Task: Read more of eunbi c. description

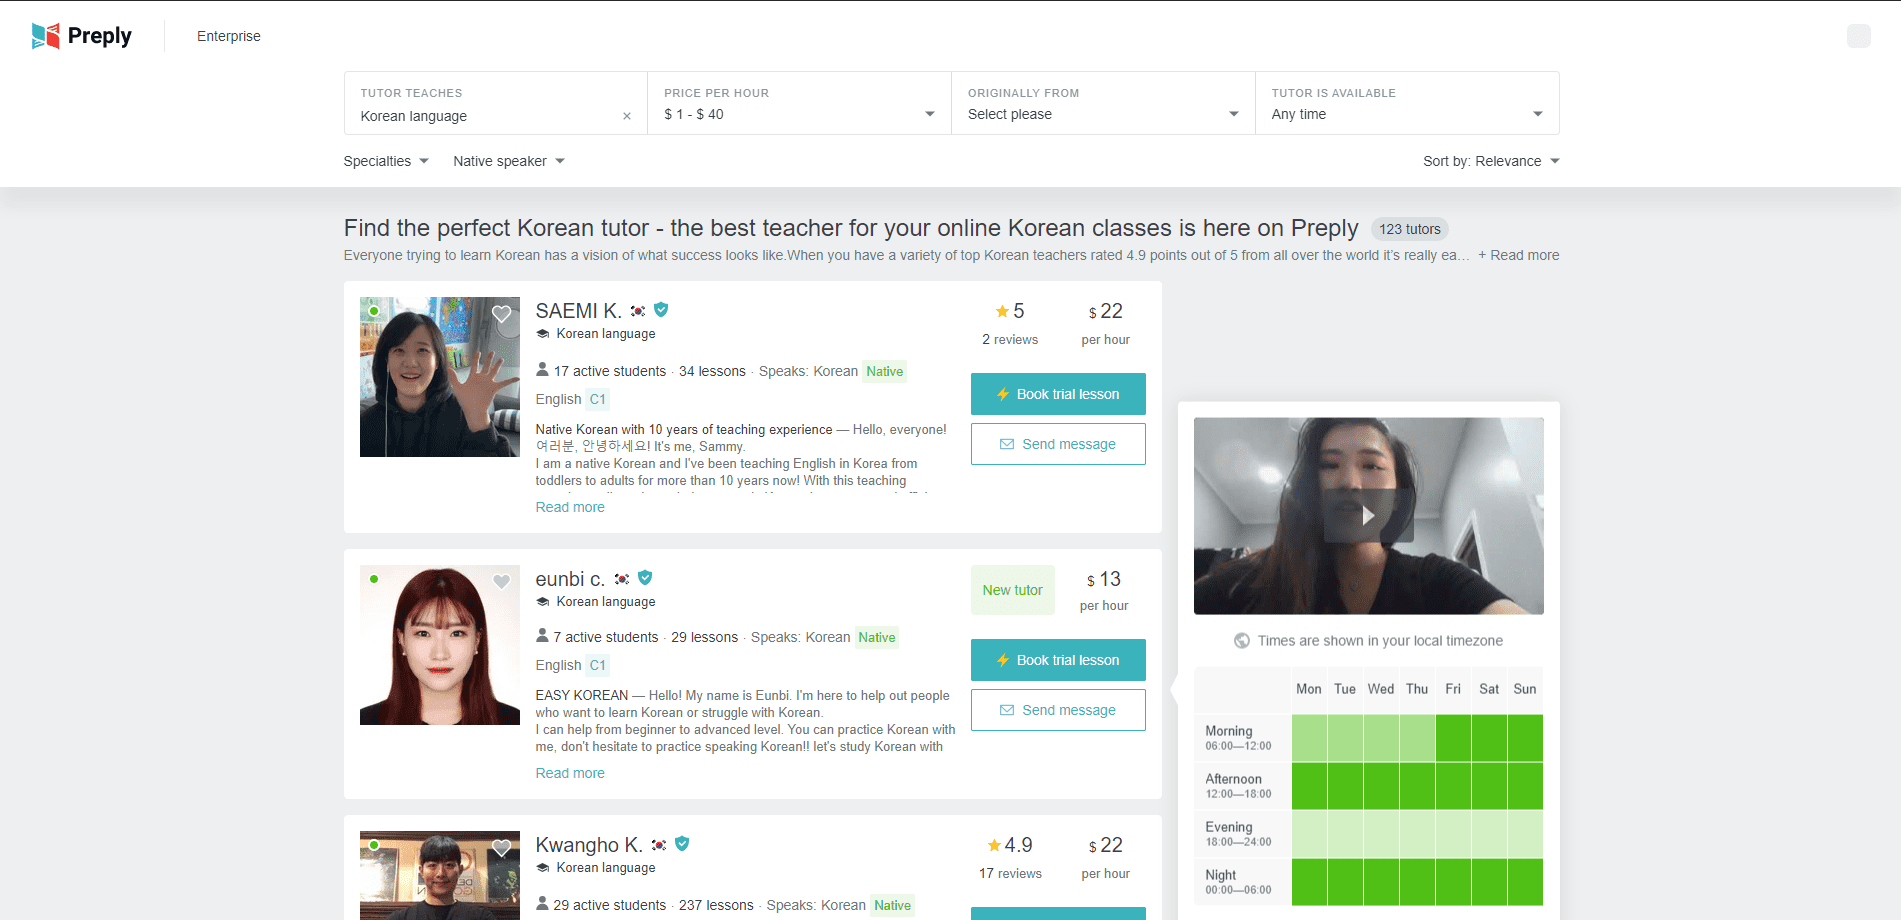Action: 570,773
